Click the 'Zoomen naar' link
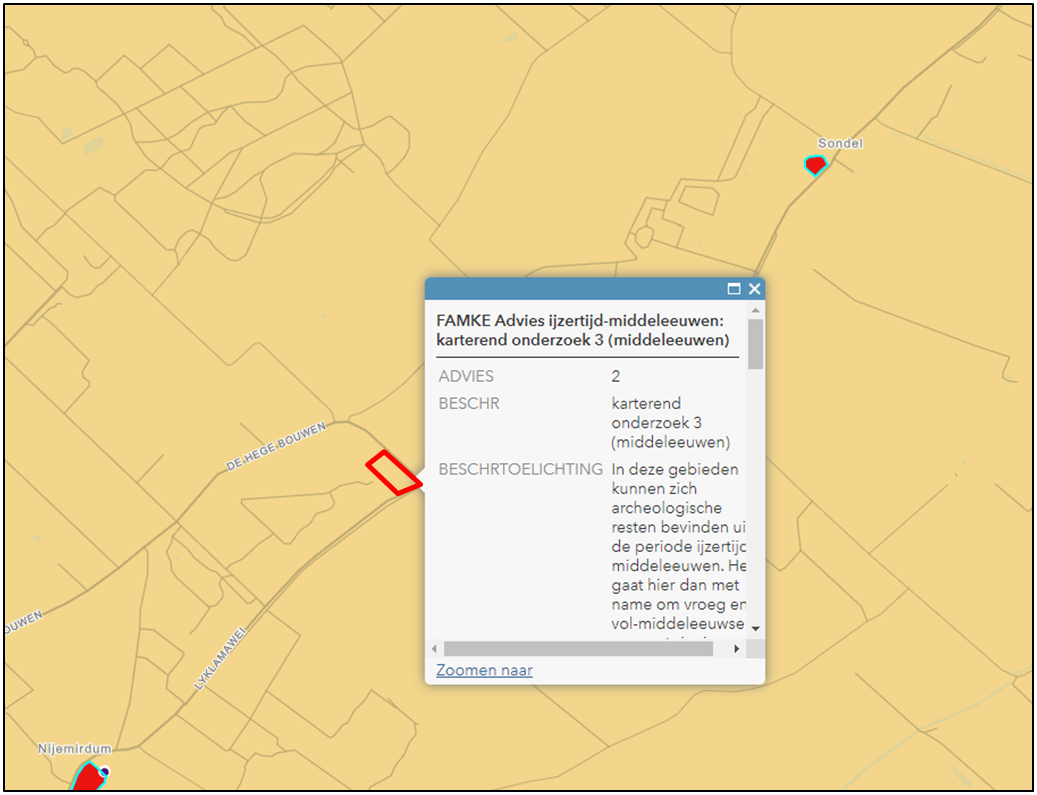The width and height of the screenshot is (1037, 795). (484, 670)
